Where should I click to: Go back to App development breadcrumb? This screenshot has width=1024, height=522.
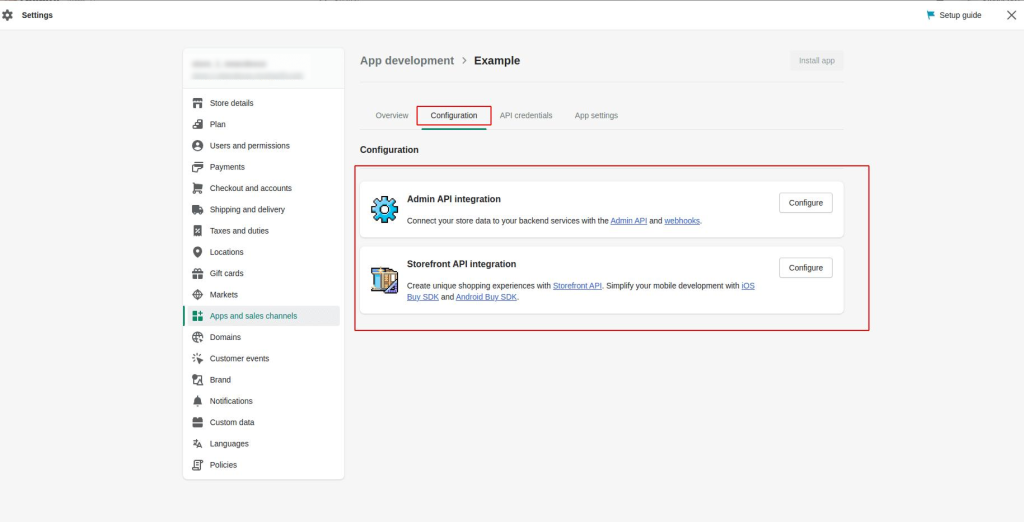(407, 61)
